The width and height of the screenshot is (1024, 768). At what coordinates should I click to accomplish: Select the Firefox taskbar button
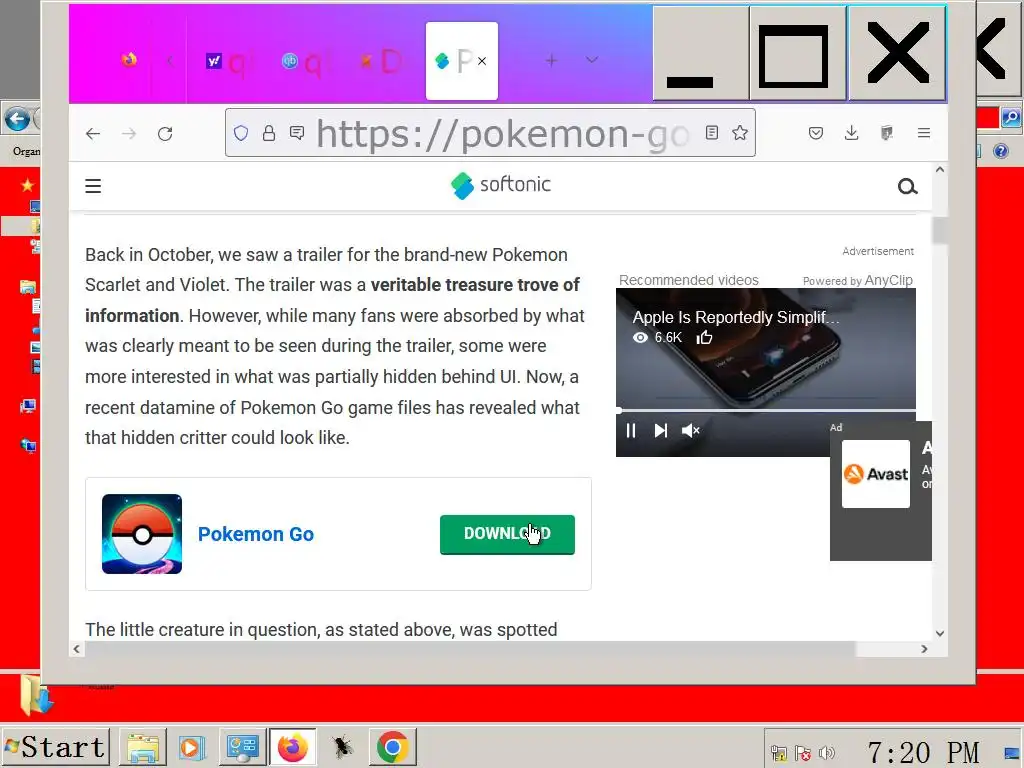(x=293, y=747)
